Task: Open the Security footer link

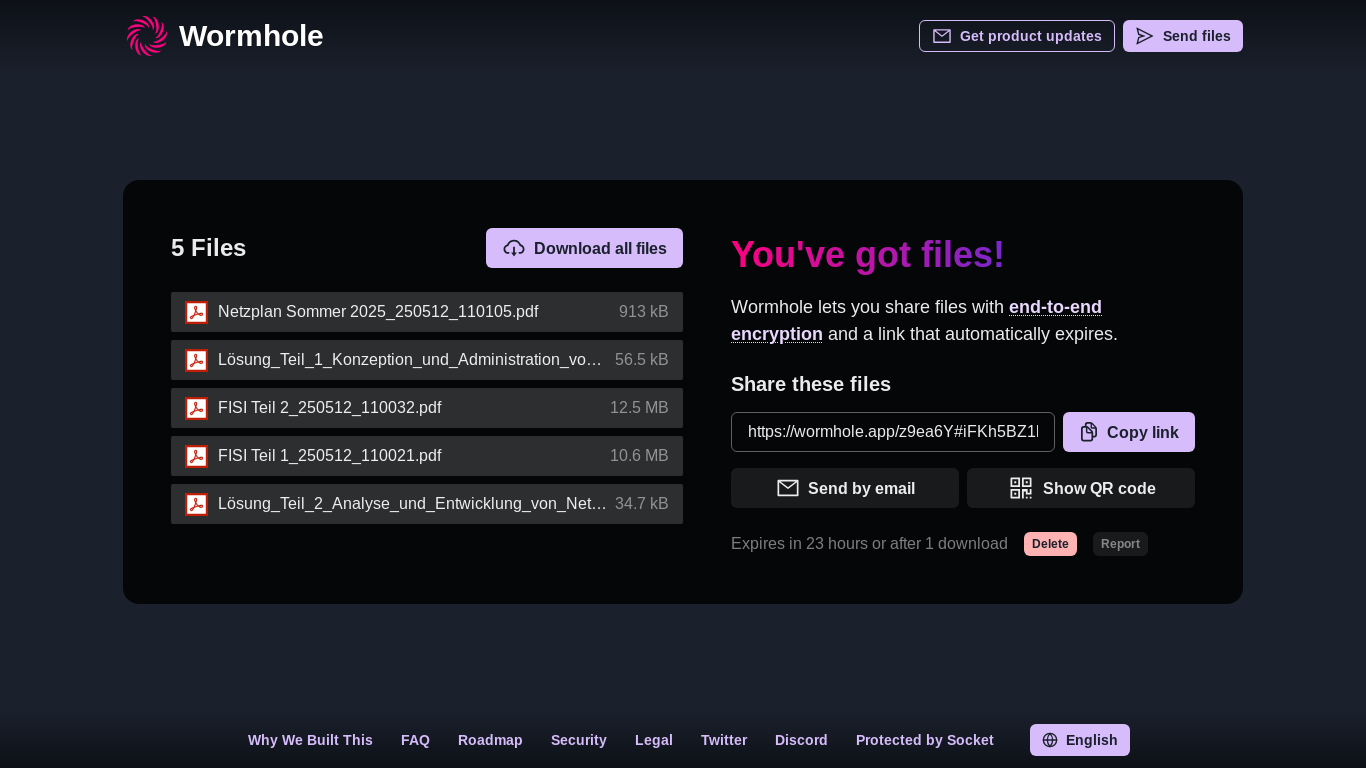Action: pos(579,740)
